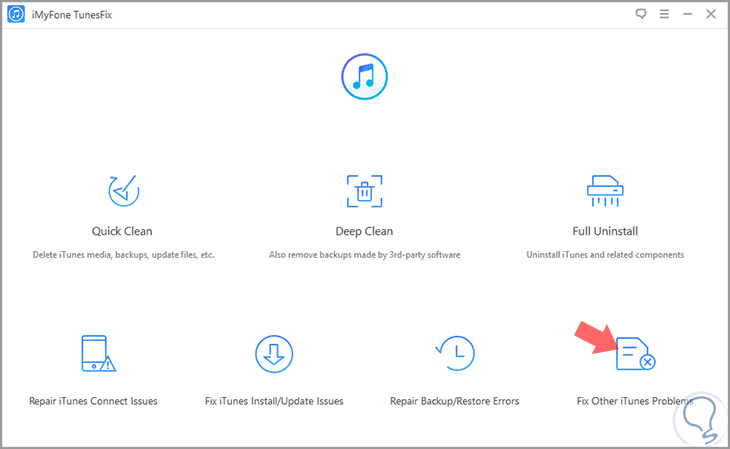Click the "Deep Clean" label

365,231
